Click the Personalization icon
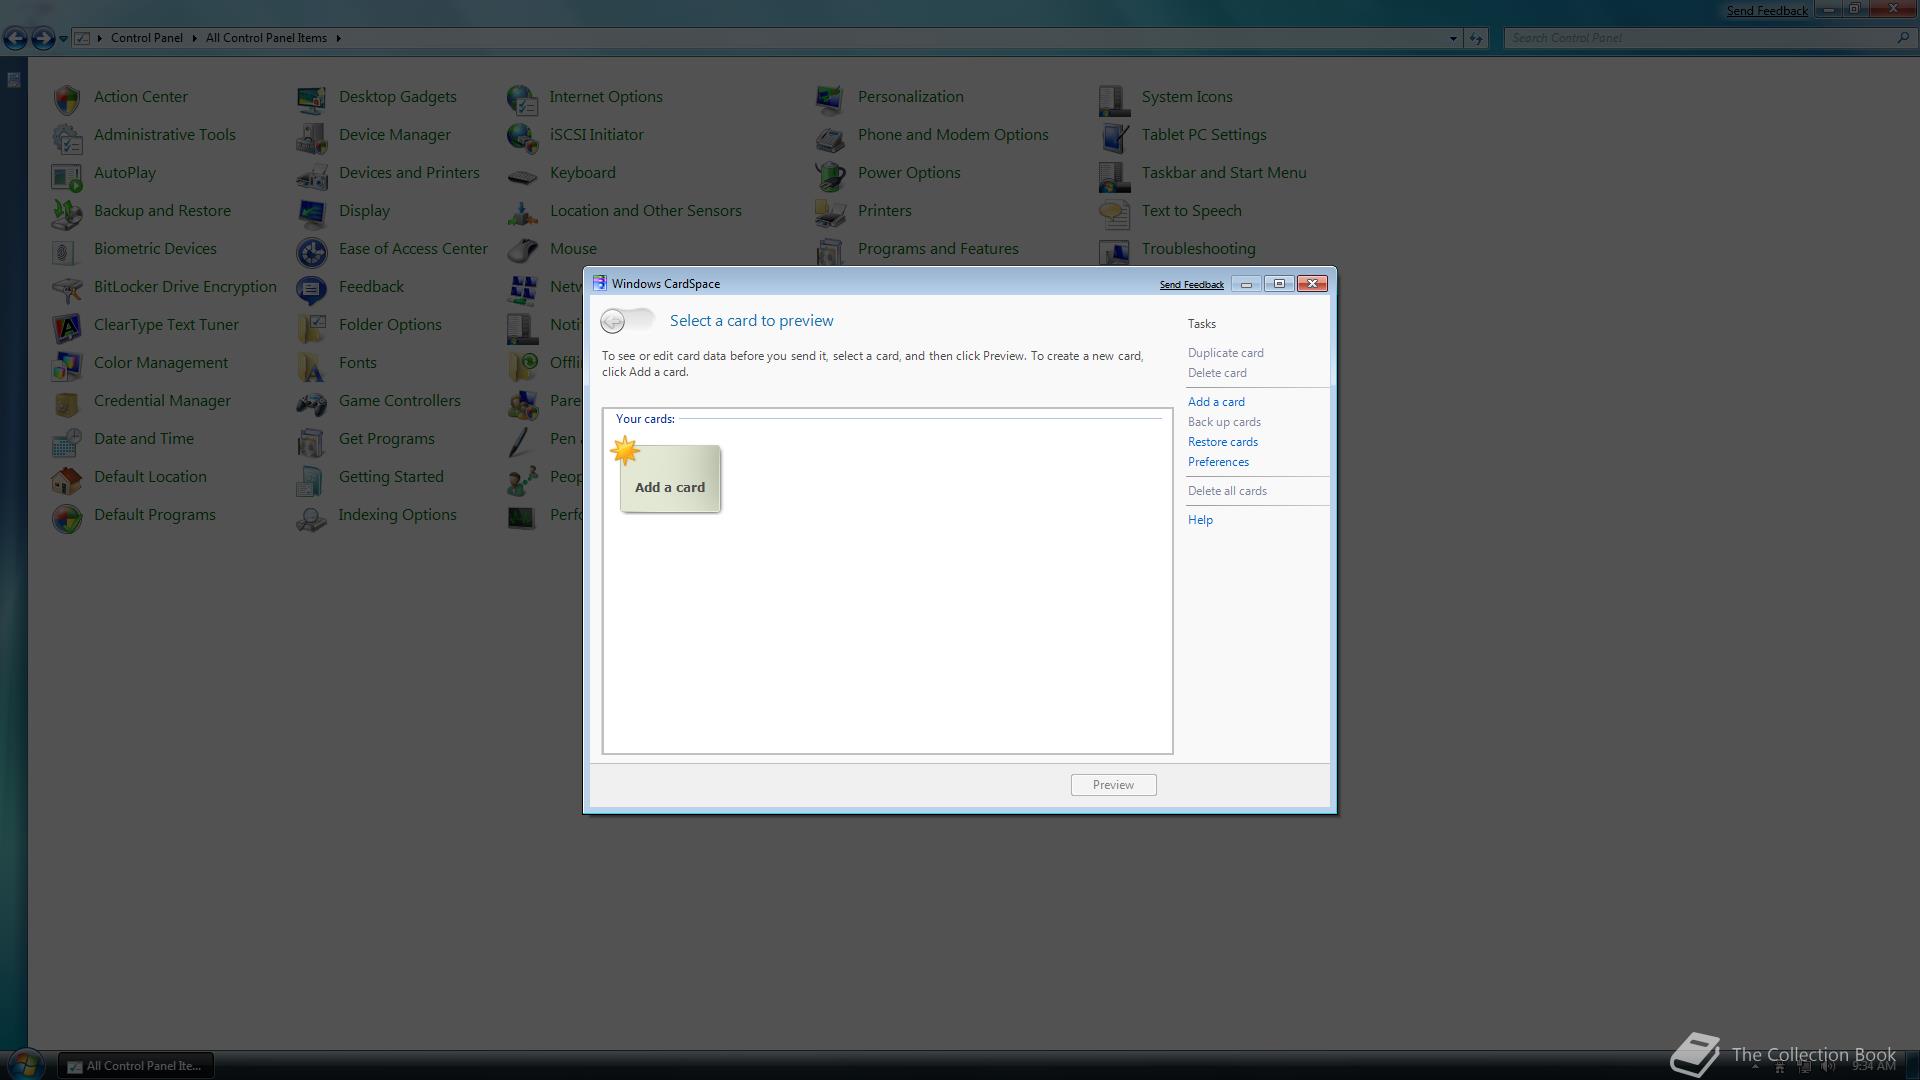The image size is (1920, 1080). point(830,98)
